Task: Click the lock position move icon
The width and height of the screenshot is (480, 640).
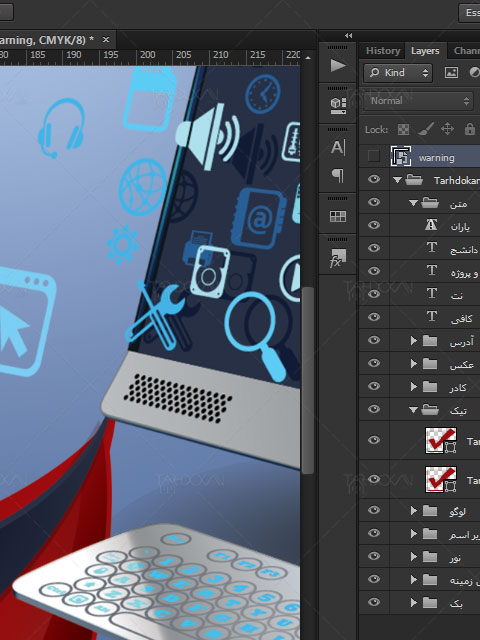Action: [447, 129]
